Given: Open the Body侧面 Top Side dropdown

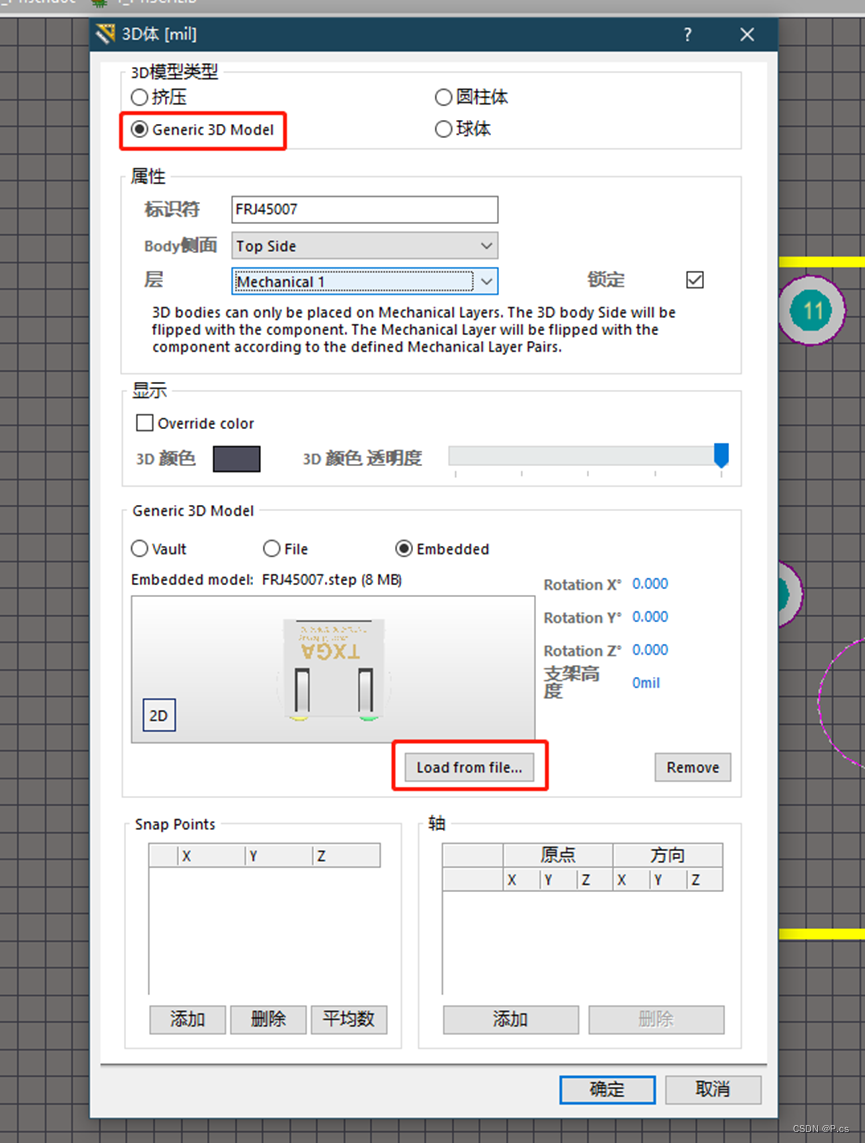Looking at the screenshot, I should coord(364,246).
